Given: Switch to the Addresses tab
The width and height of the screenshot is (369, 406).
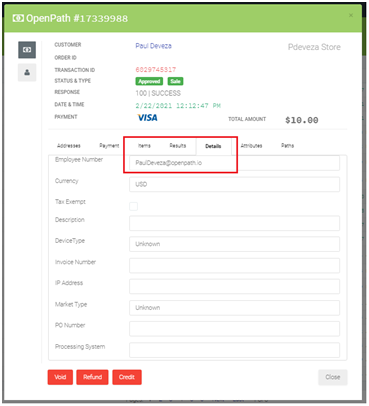Looking at the screenshot, I should pos(69,146).
